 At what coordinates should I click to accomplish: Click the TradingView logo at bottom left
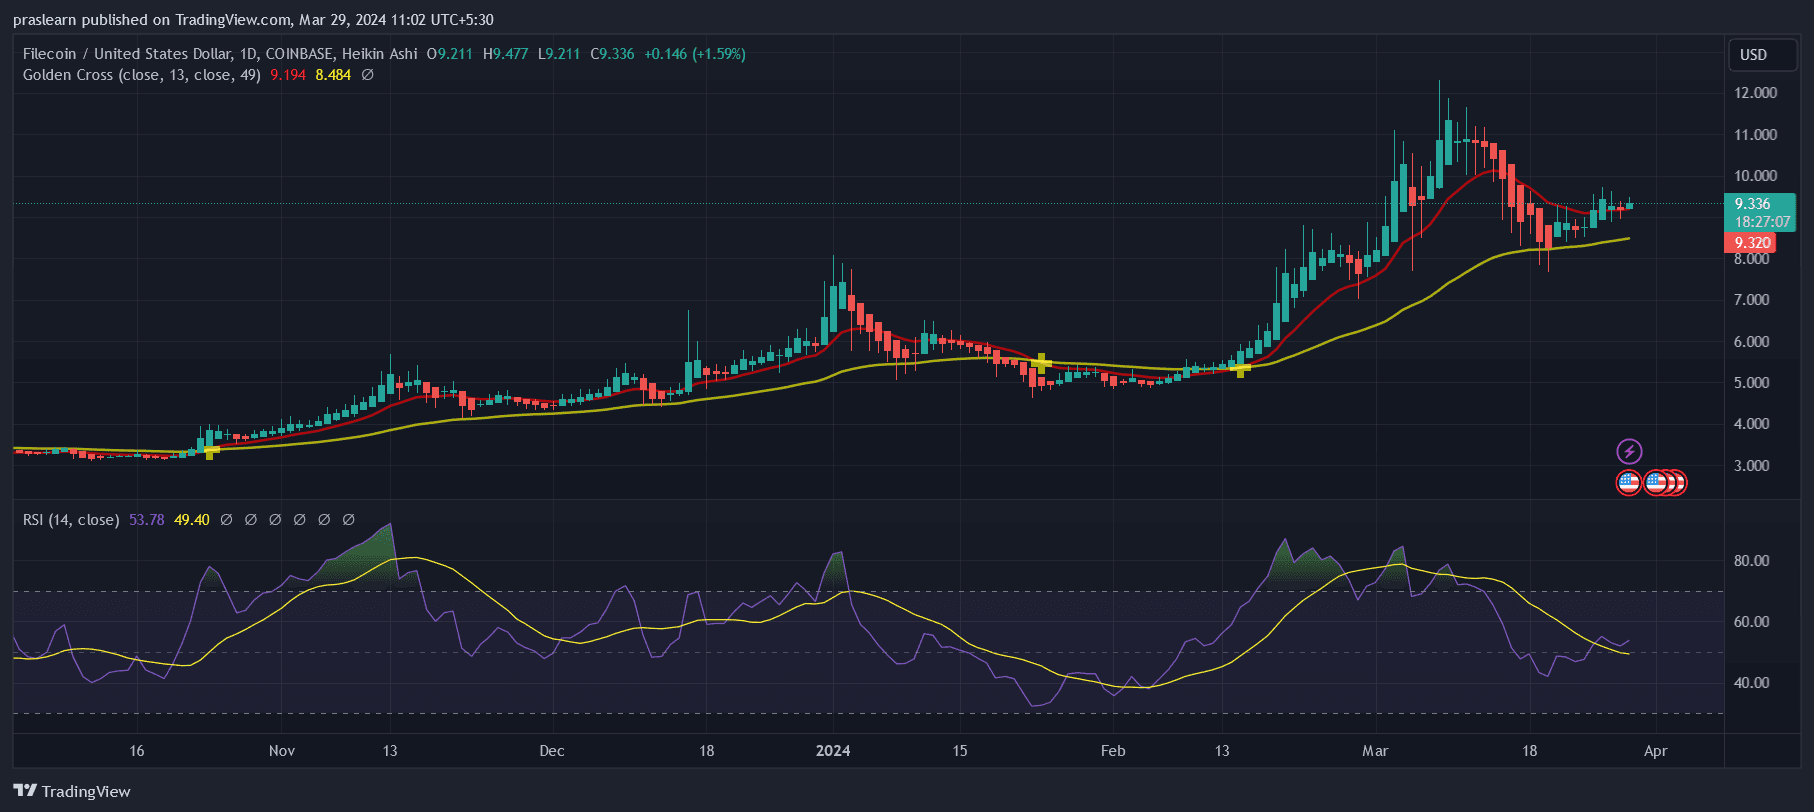pyautogui.click(x=72, y=791)
